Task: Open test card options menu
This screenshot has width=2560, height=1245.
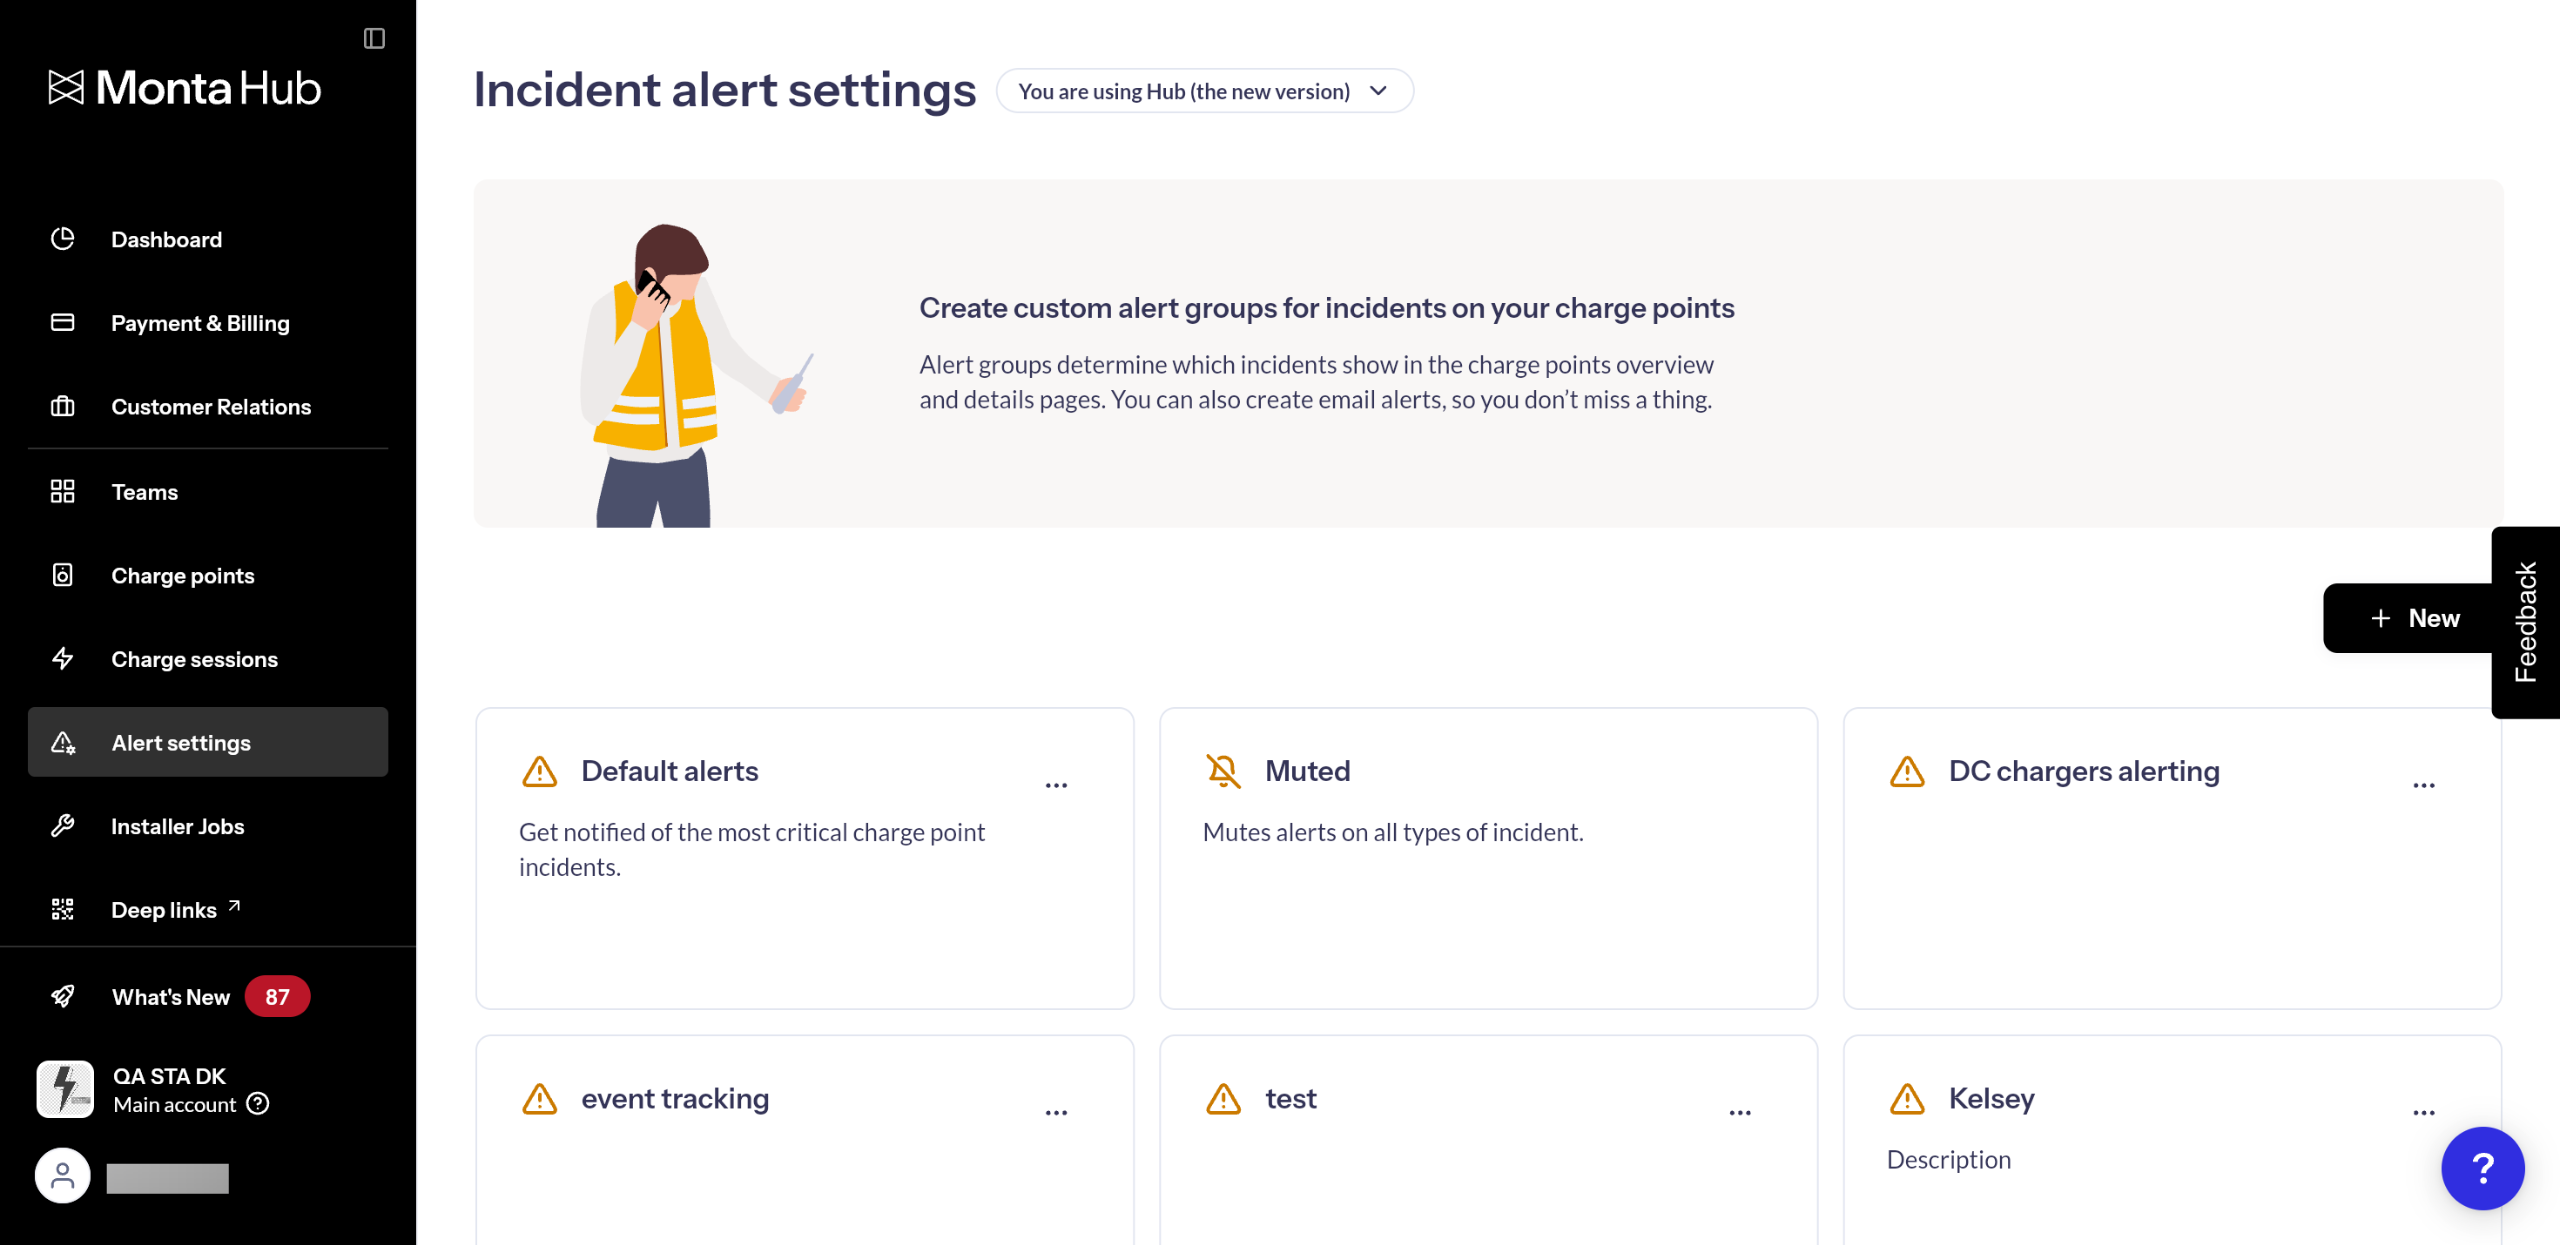Action: pyautogui.click(x=1740, y=1112)
